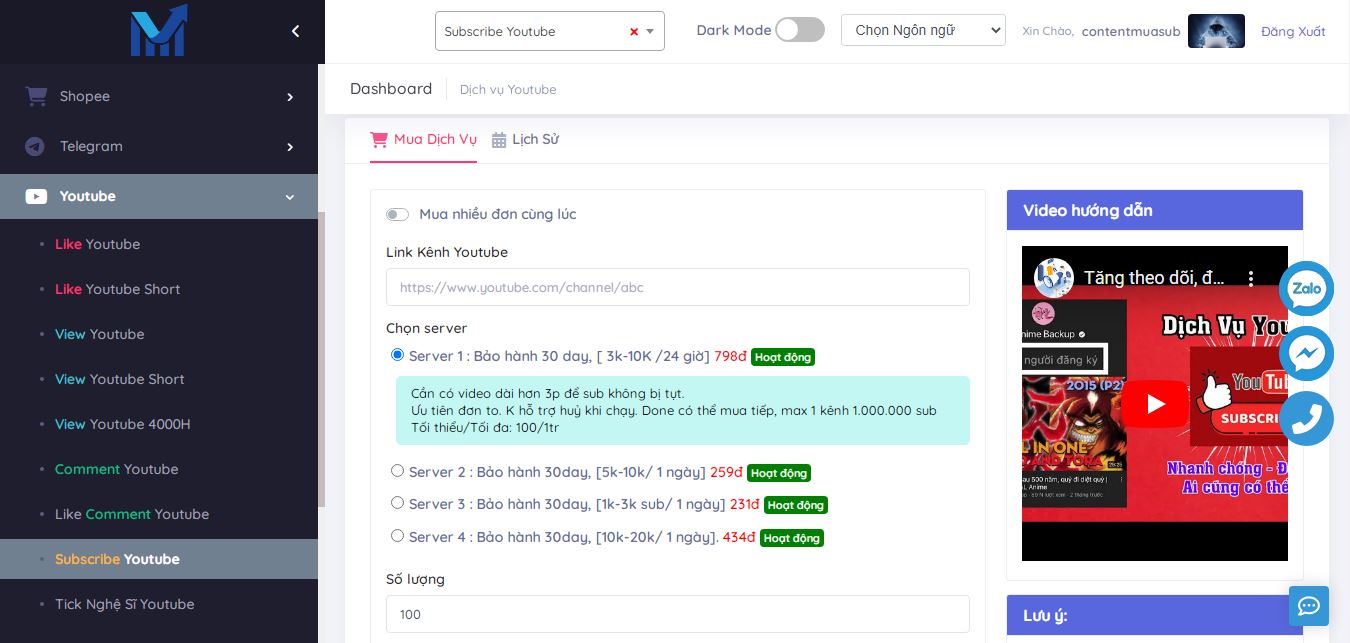This screenshot has width=1350, height=643.
Task: Click the Lưu ý panel header
Action: pos(1155,615)
